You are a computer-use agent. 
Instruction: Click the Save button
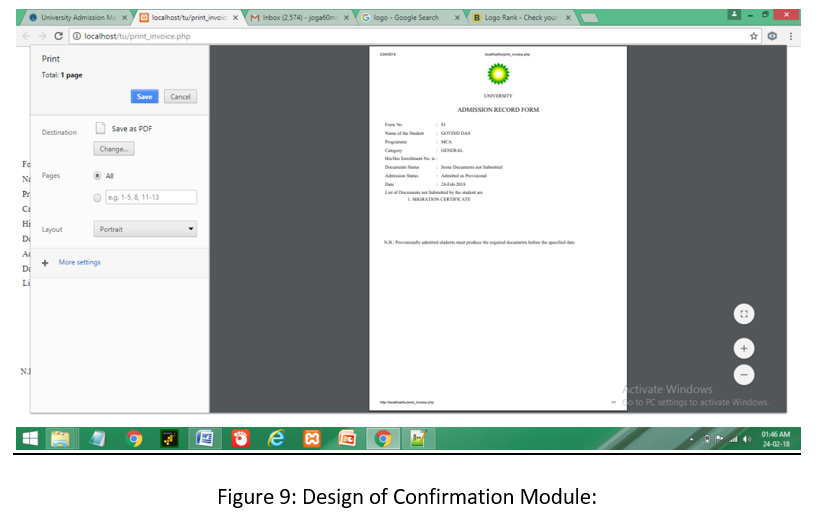pos(144,97)
